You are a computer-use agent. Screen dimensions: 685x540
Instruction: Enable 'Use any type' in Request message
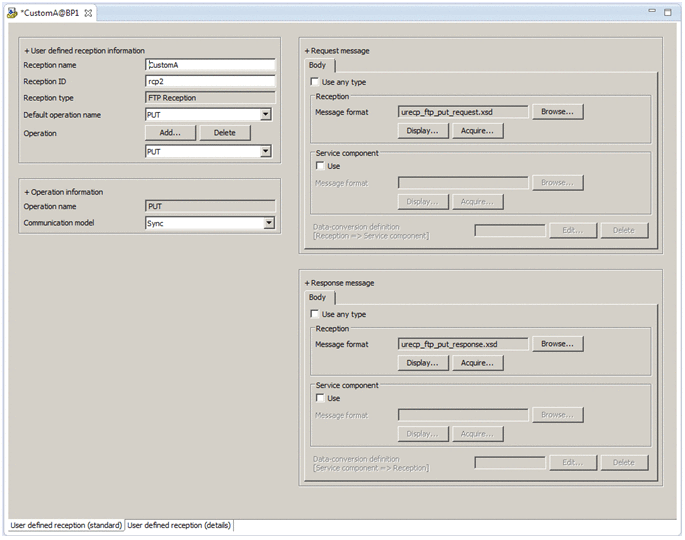click(316, 82)
